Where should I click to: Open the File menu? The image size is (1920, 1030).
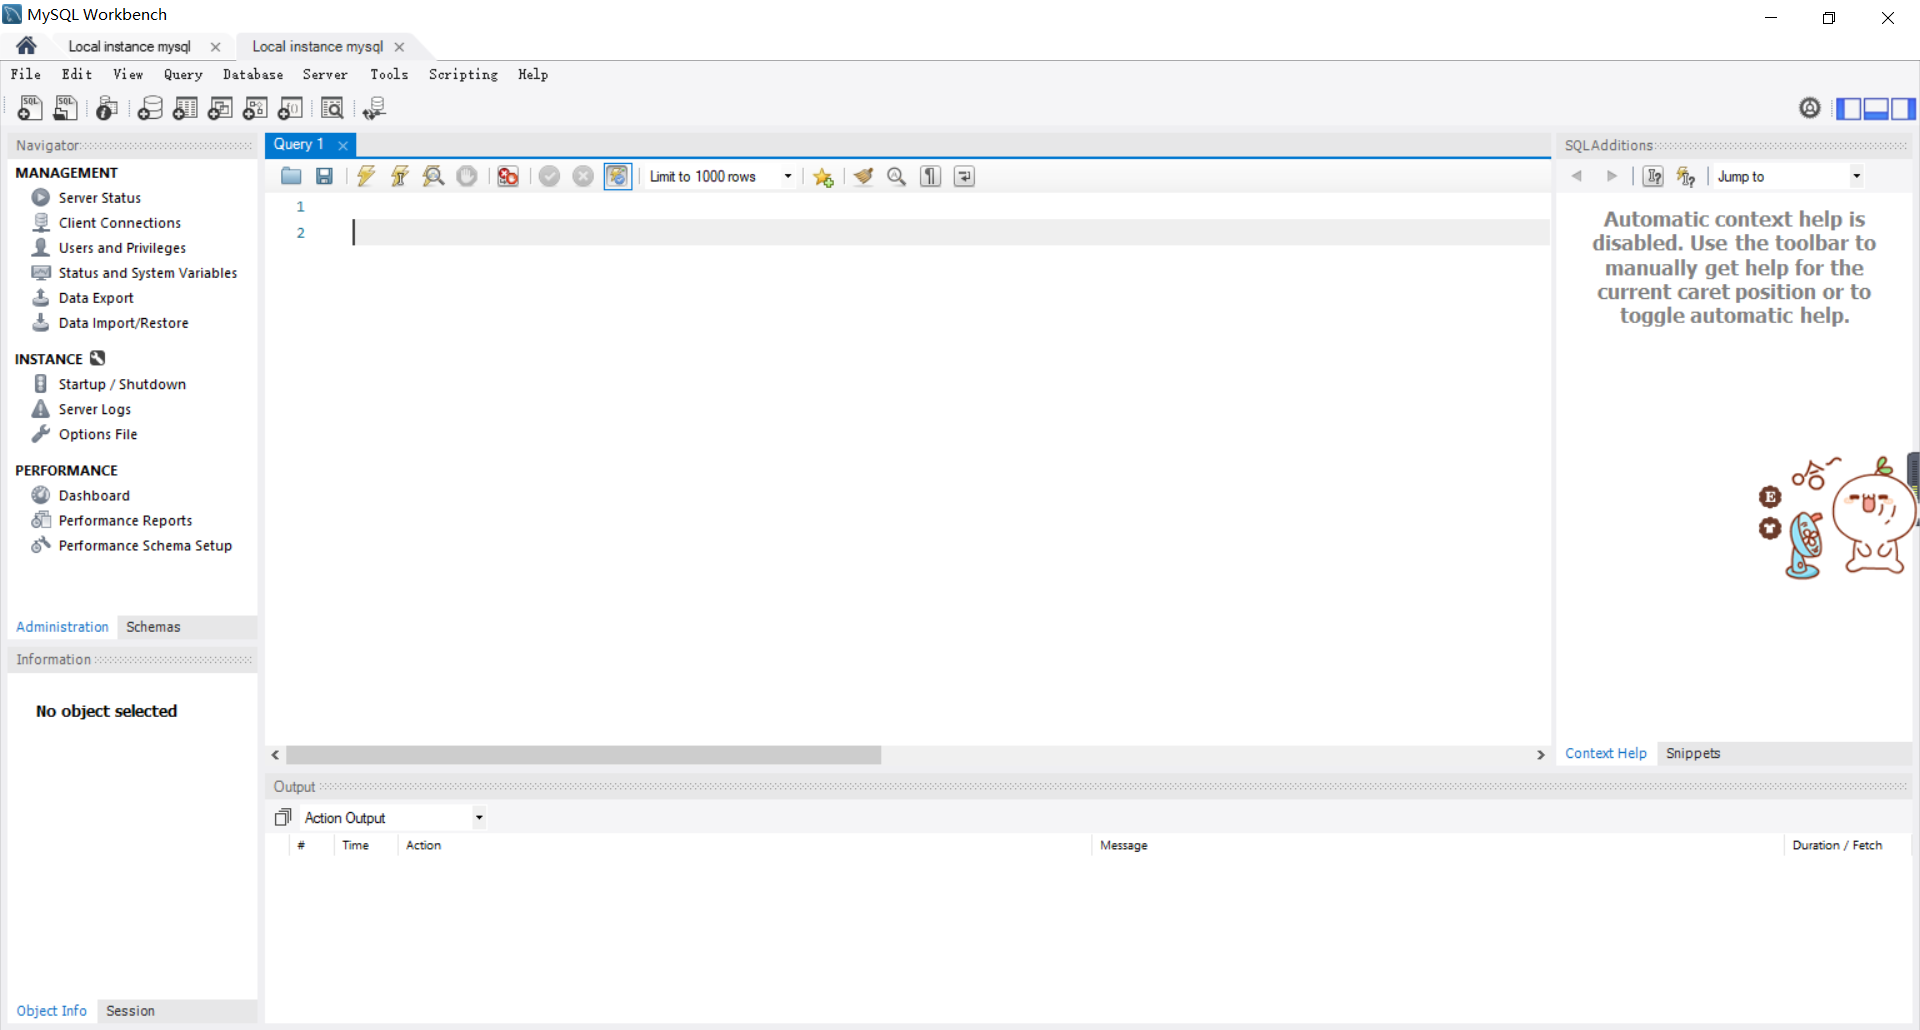pos(26,74)
